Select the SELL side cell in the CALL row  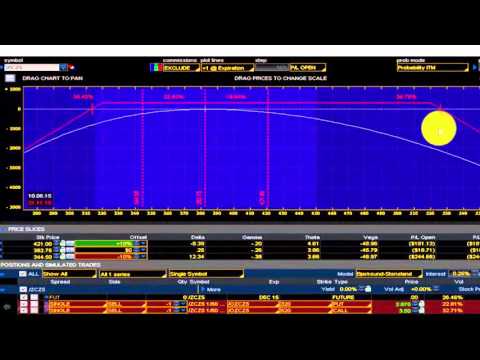coord(126,310)
